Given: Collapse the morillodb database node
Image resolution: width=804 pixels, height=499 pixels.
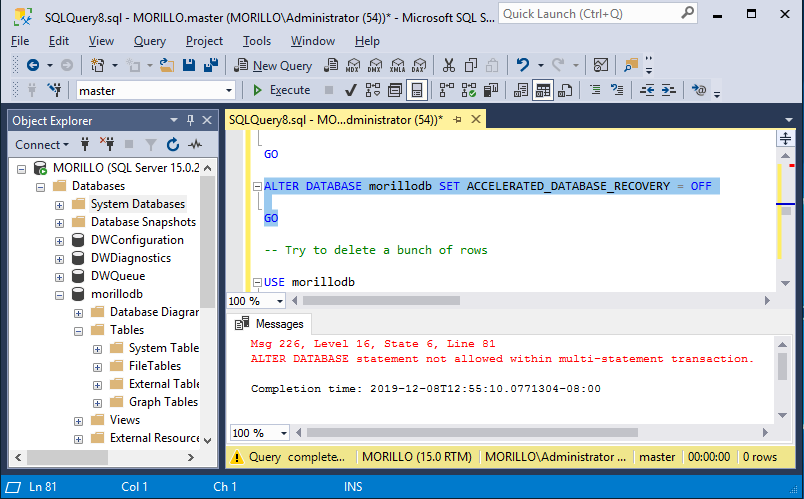Looking at the screenshot, I should [59, 295].
